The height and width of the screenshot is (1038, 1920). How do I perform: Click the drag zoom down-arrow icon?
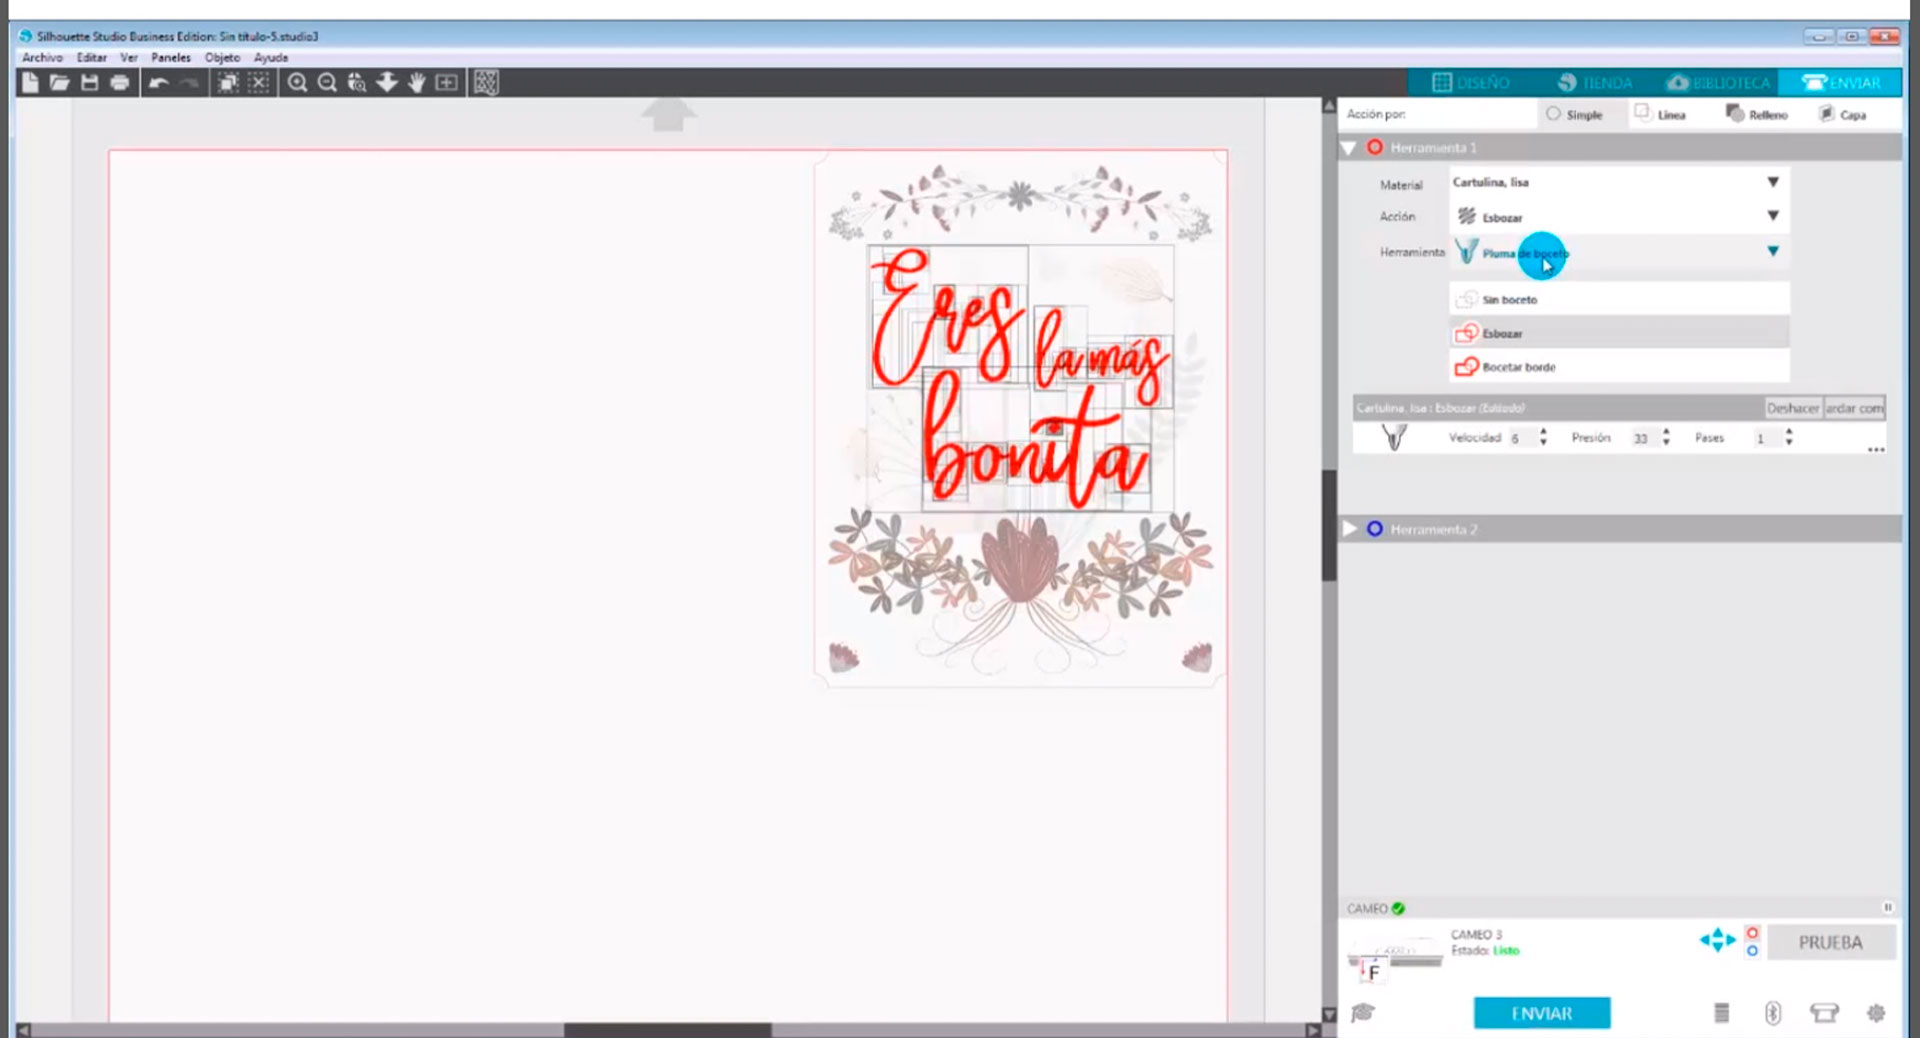[387, 83]
